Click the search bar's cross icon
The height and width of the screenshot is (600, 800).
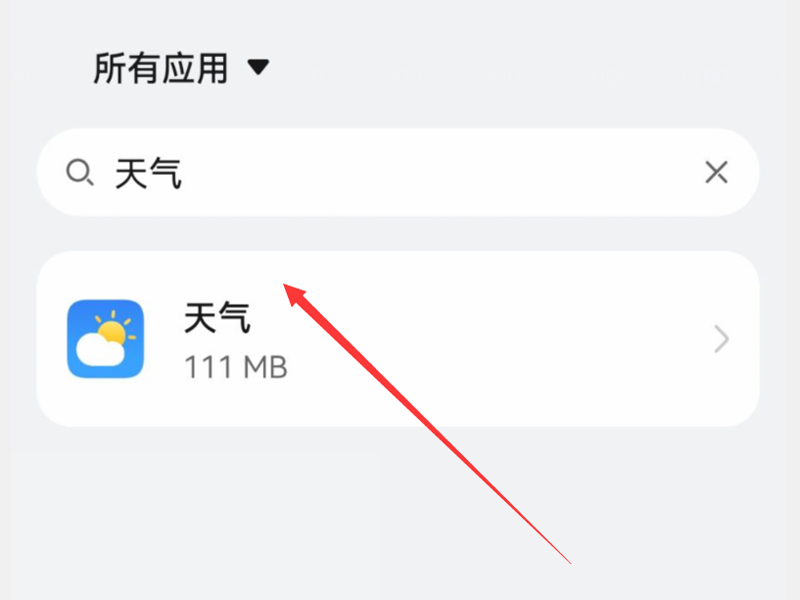716,172
